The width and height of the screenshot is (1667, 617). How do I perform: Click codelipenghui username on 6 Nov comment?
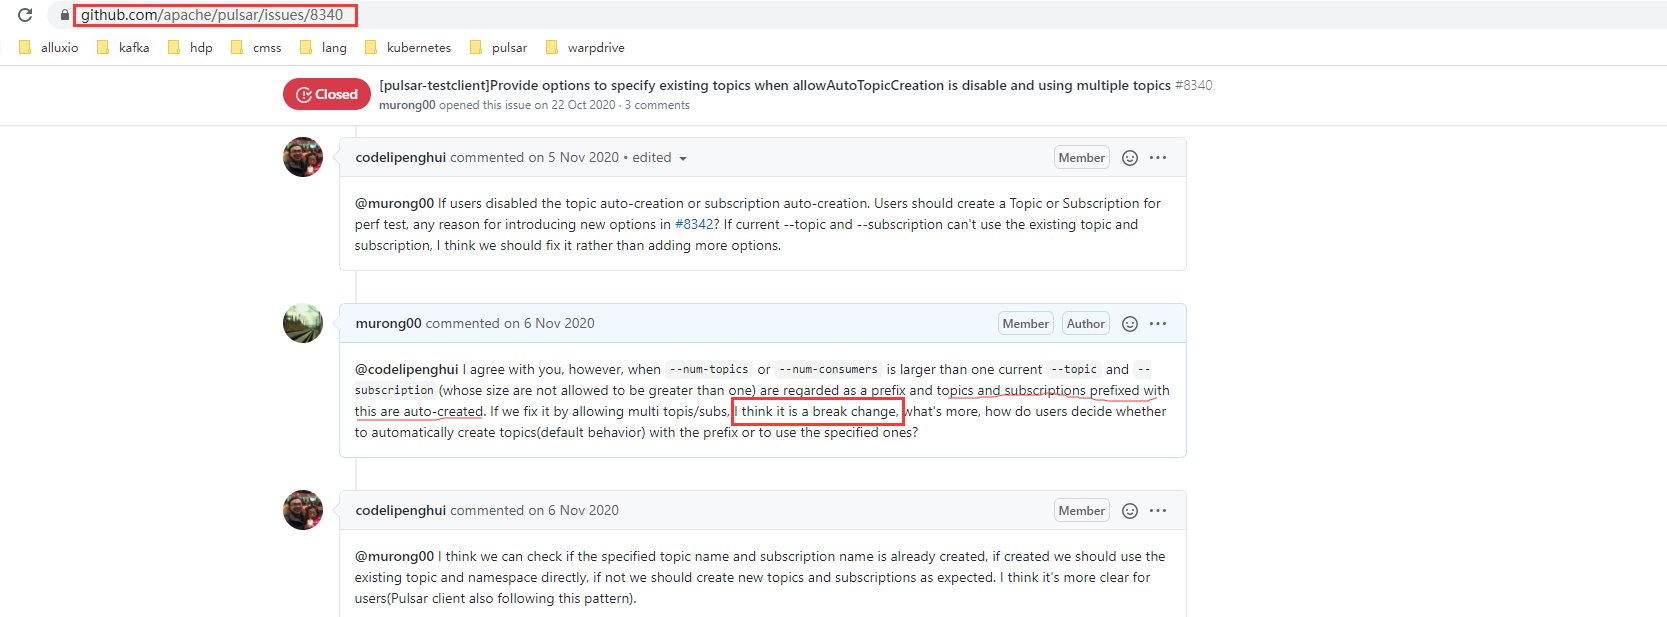pyautogui.click(x=401, y=510)
